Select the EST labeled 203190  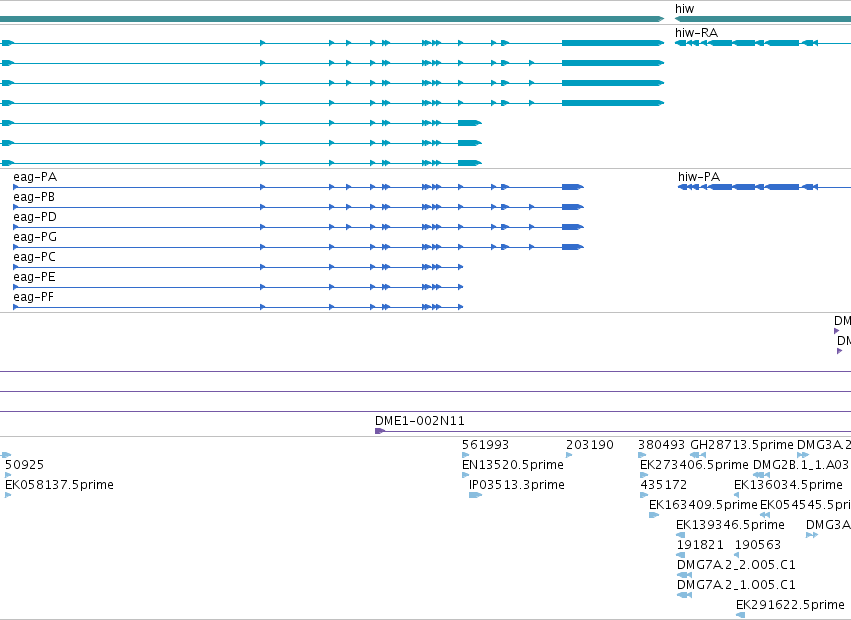589,445
